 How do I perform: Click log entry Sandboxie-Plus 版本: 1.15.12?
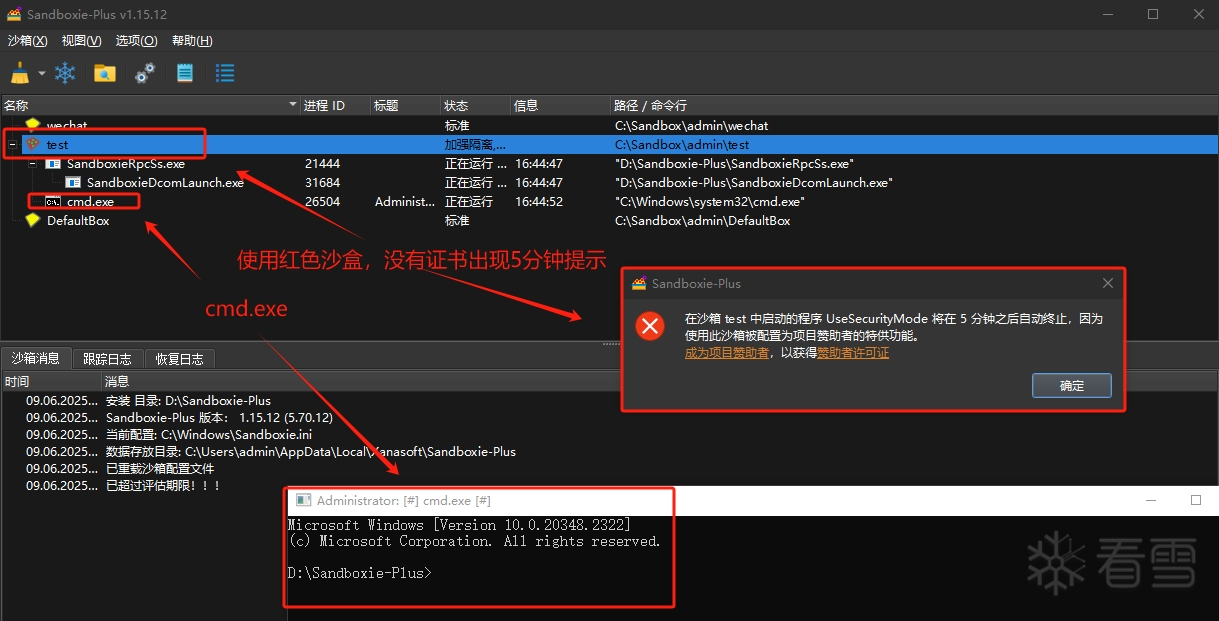[219, 417]
